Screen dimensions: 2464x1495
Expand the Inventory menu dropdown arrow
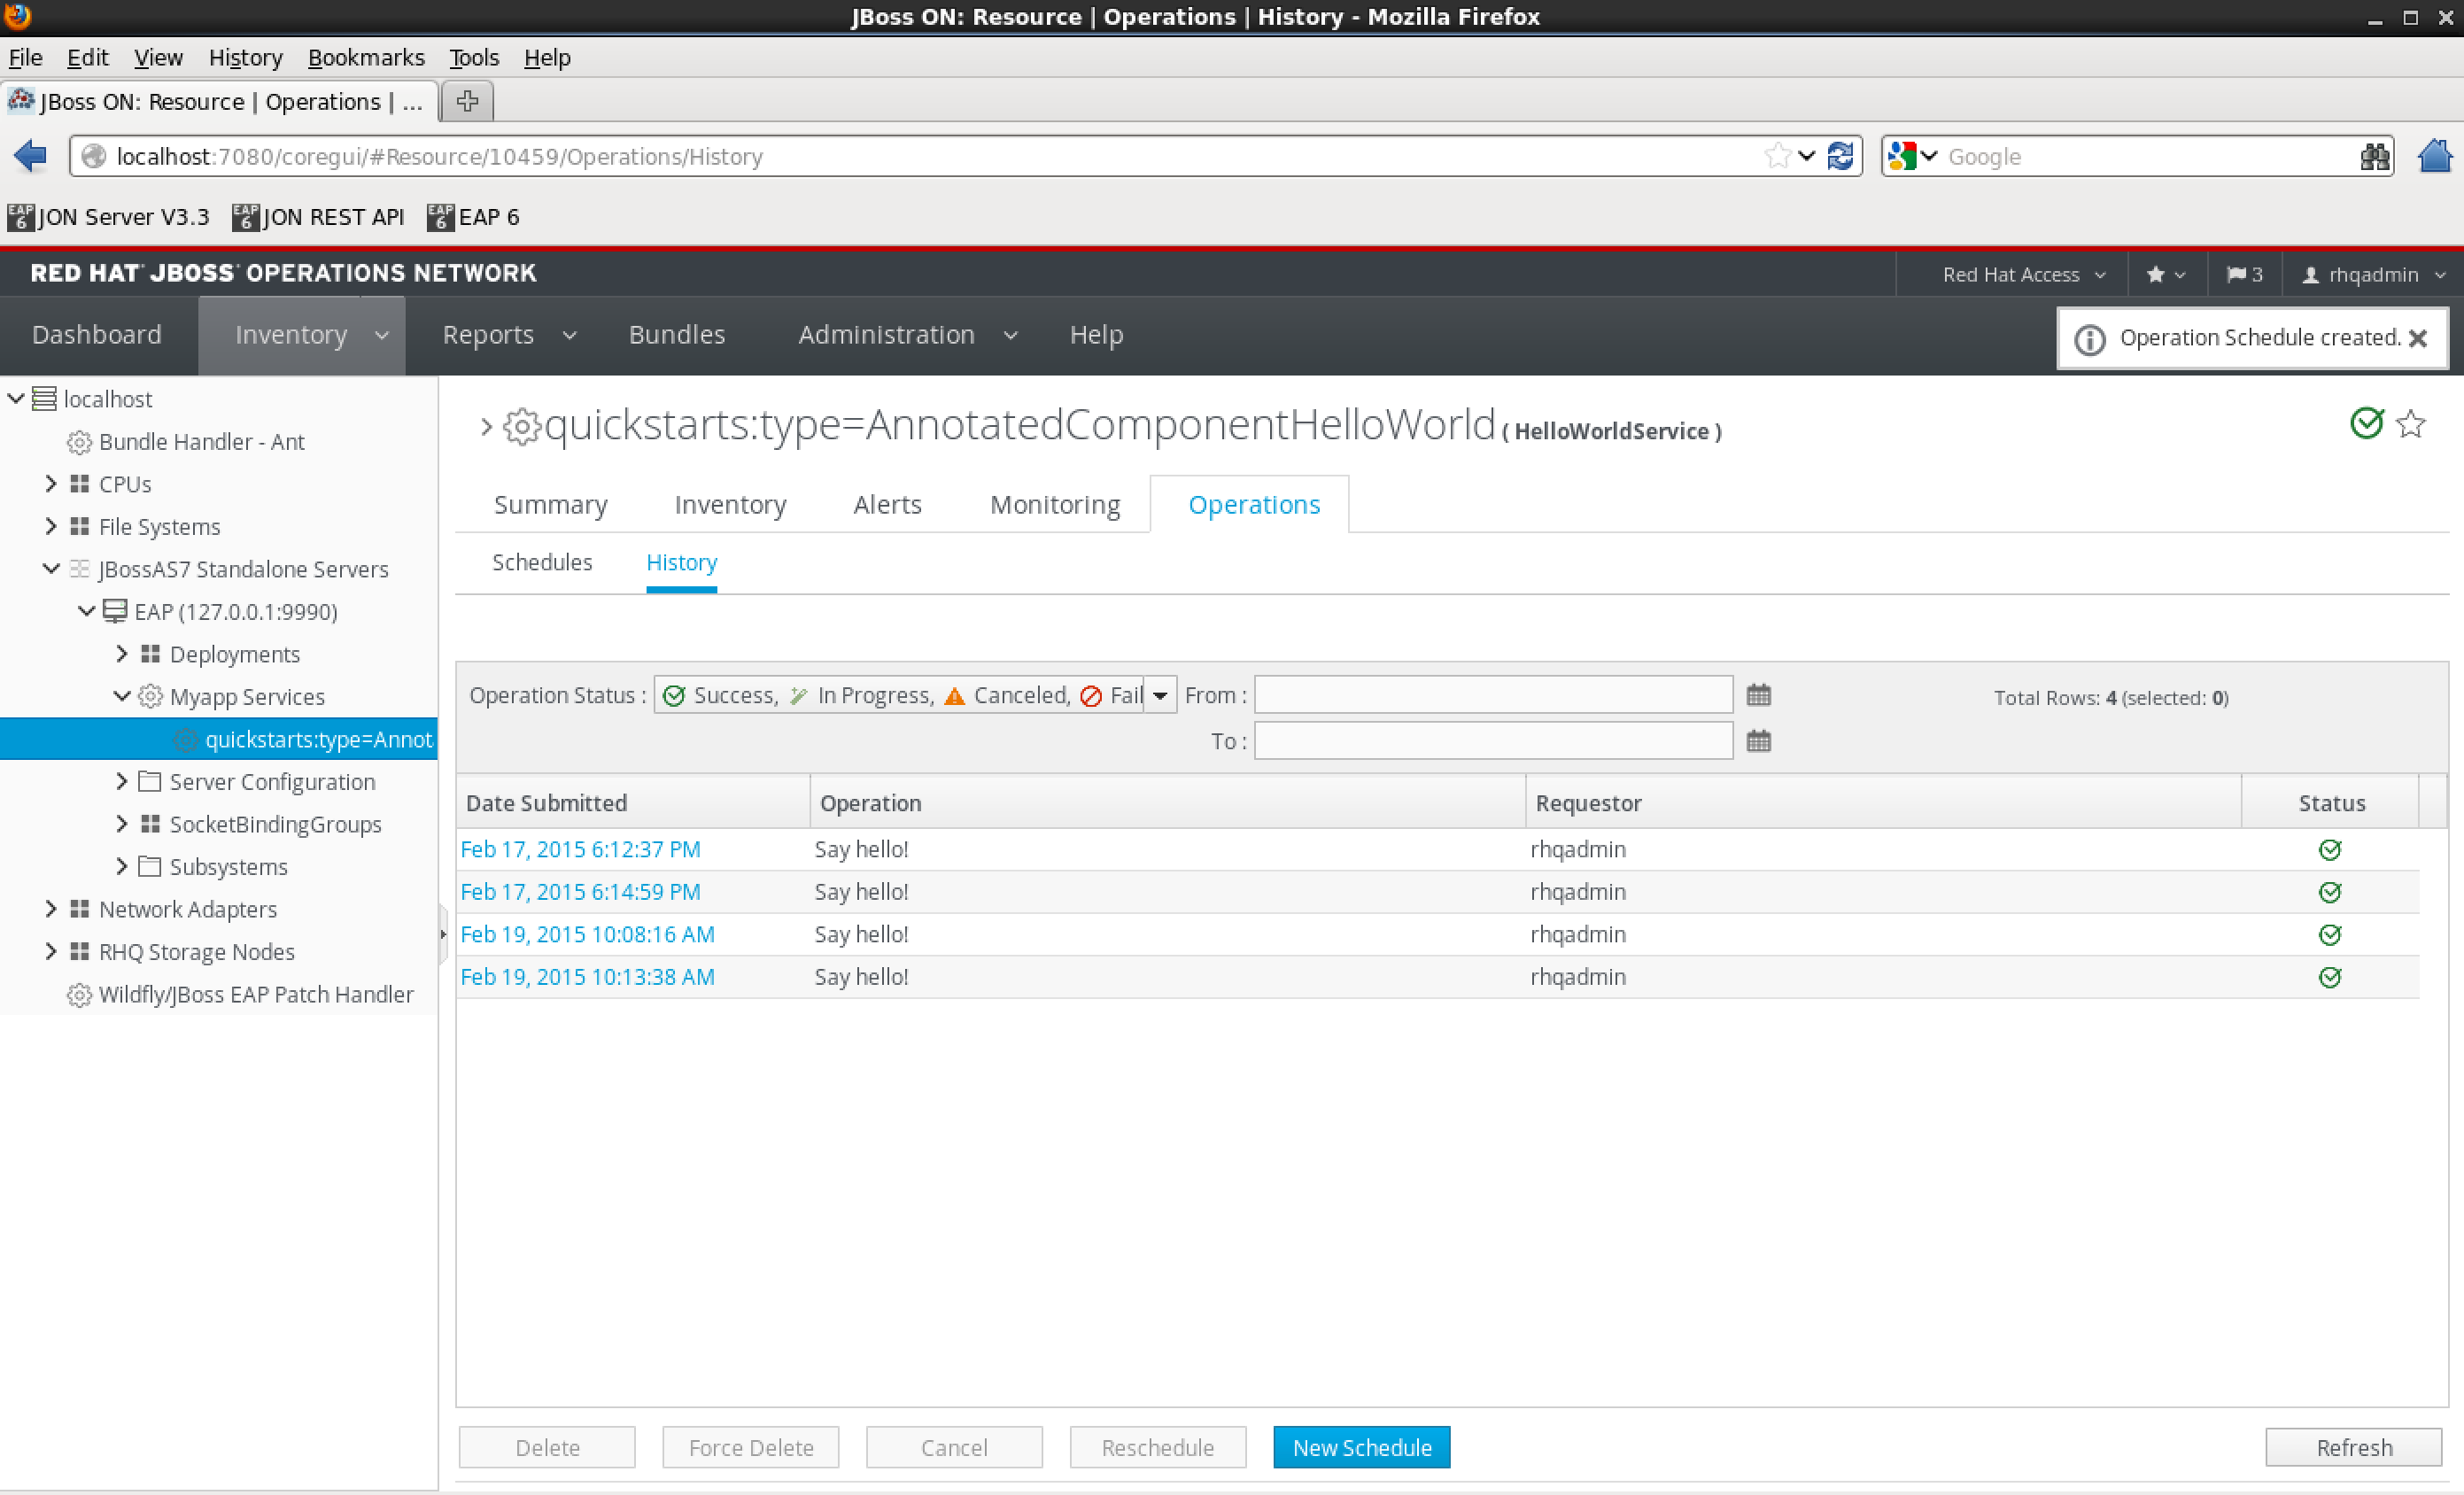[x=385, y=337]
